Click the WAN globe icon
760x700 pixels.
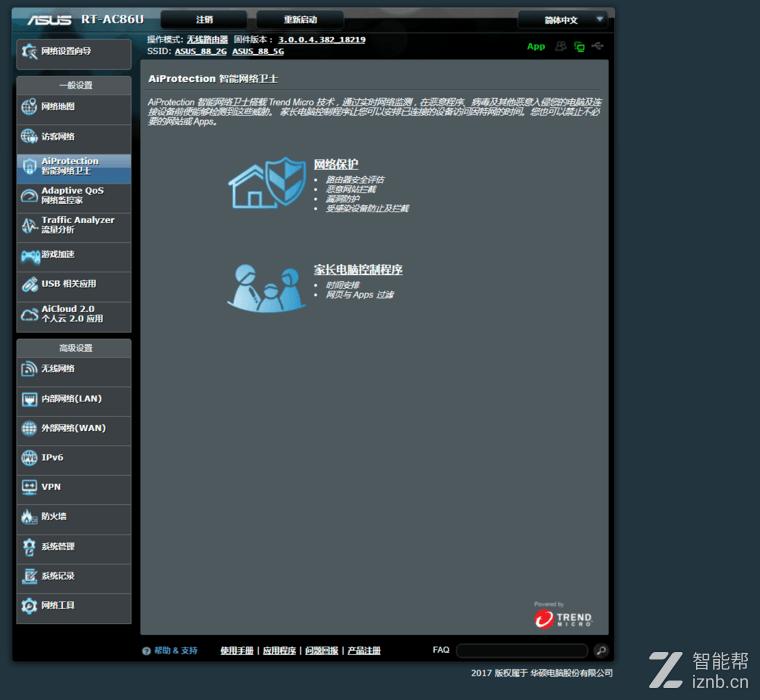[29, 429]
